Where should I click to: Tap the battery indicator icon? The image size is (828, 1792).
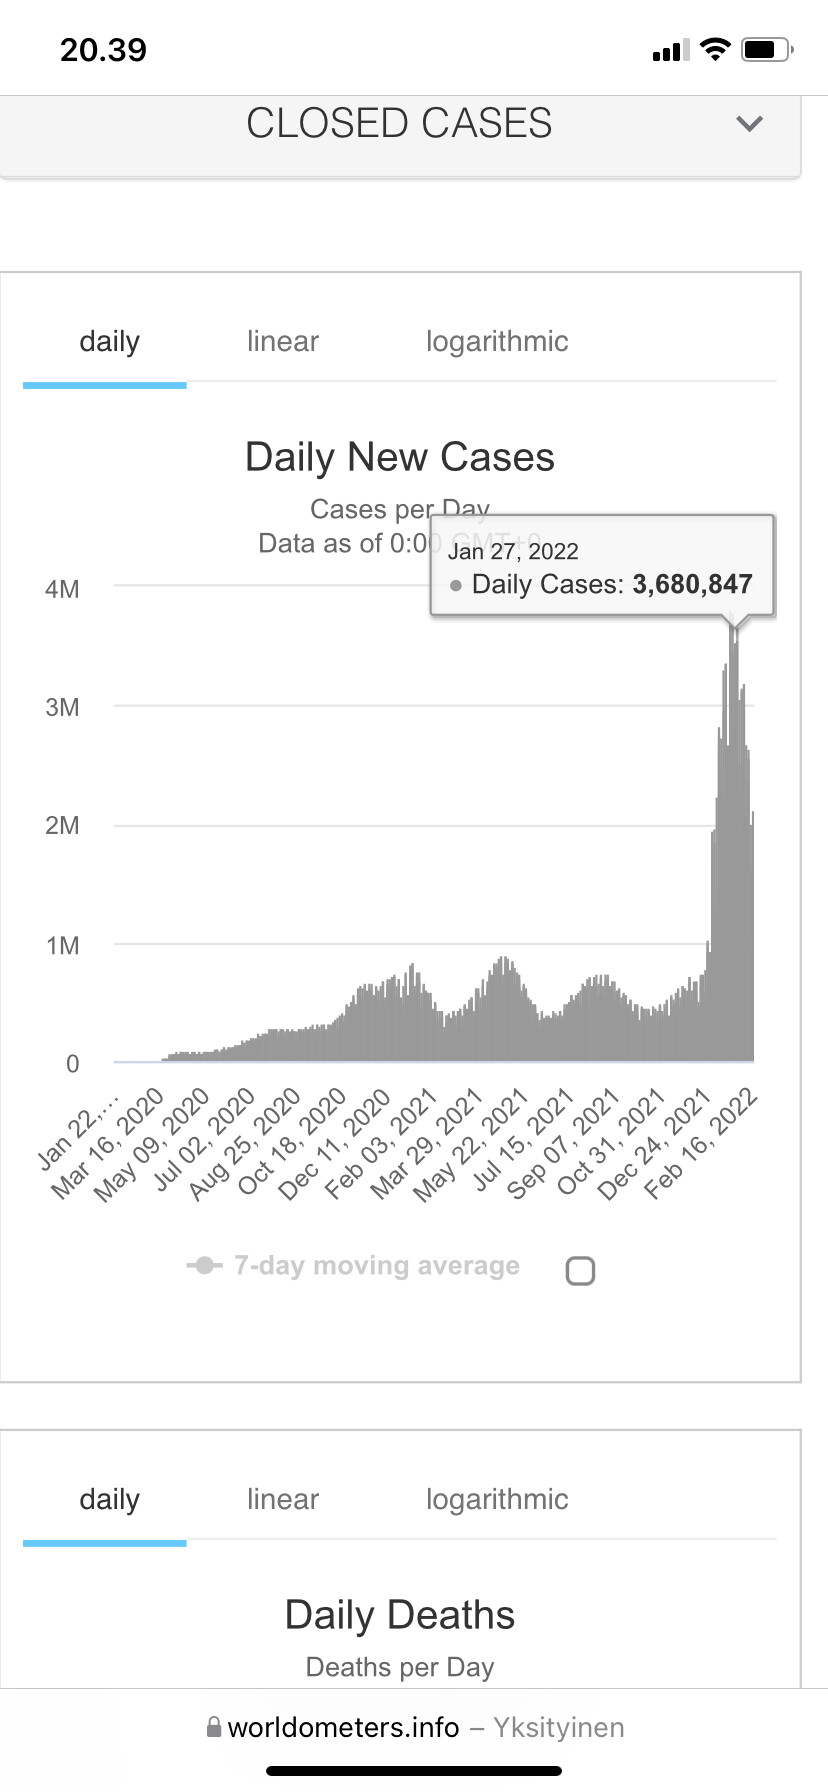click(x=766, y=49)
